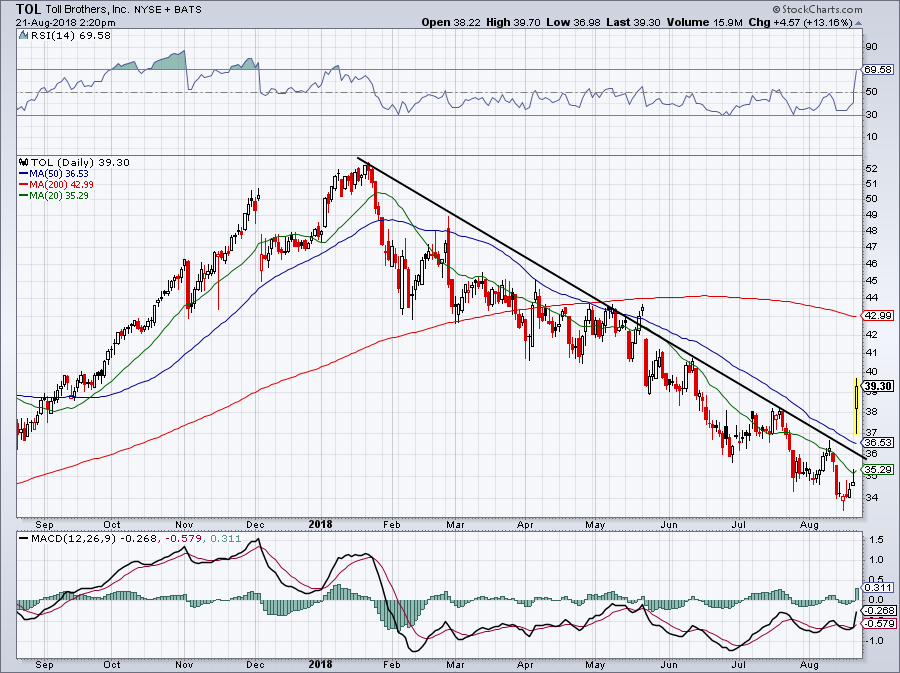The width and height of the screenshot is (900, 673).
Task: Click the 34 price level on right axis
Action: click(x=871, y=497)
